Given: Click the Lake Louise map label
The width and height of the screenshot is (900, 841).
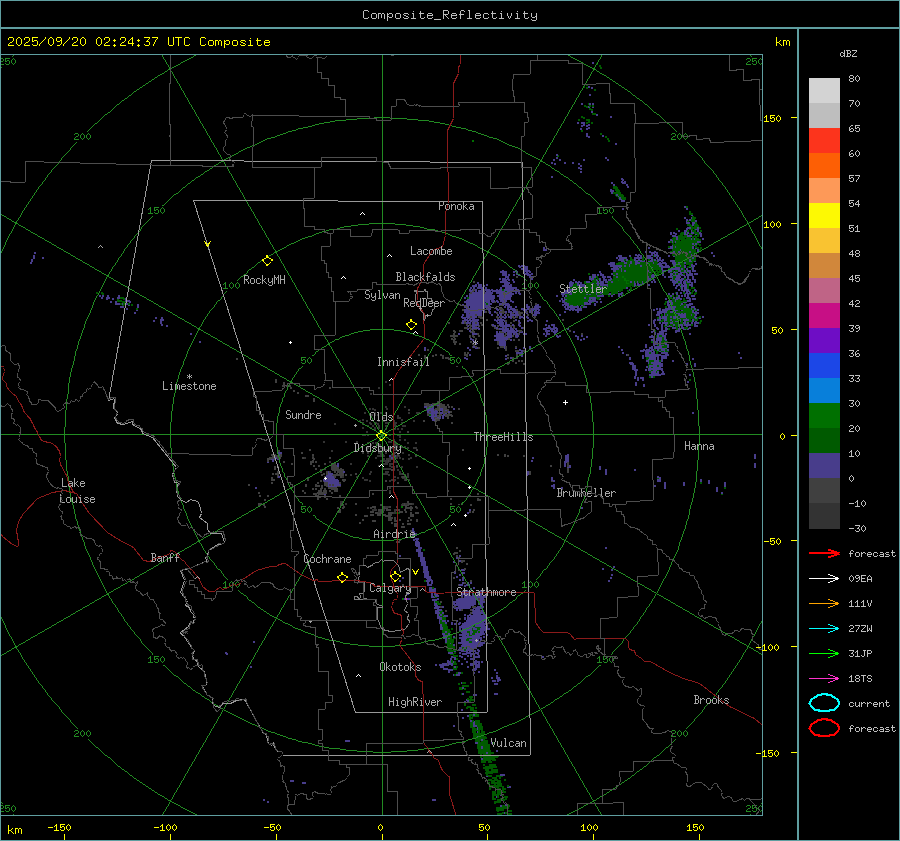Looking at the screenshot, I should 78,491.
